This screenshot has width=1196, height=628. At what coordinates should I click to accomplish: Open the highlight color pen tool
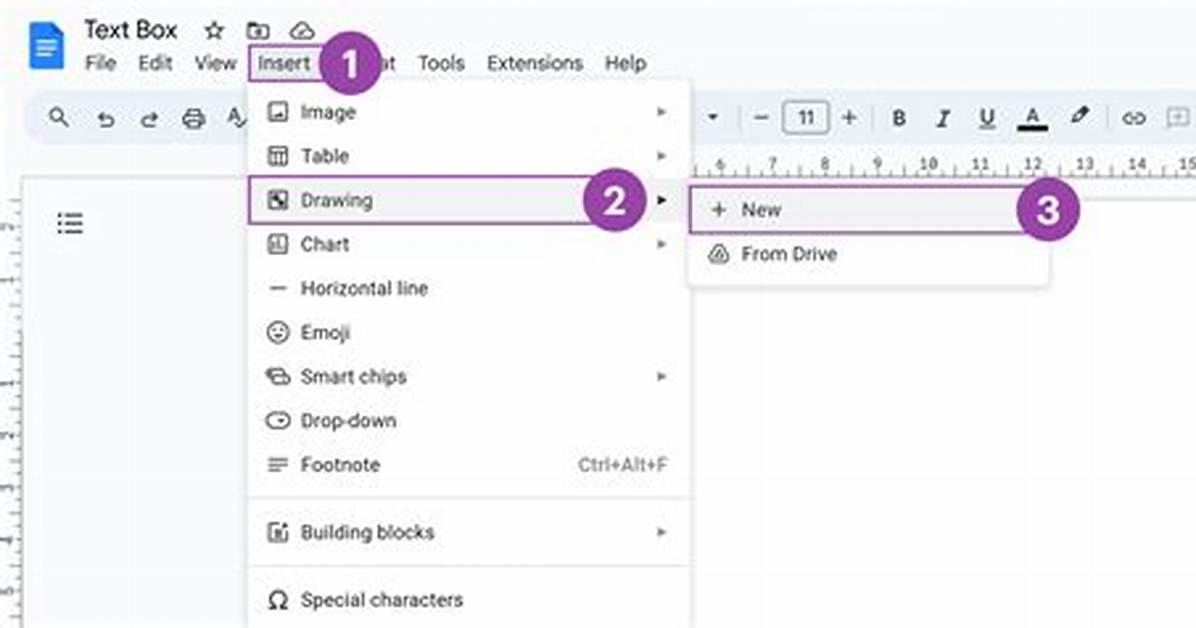click(x=1079, y=116)
